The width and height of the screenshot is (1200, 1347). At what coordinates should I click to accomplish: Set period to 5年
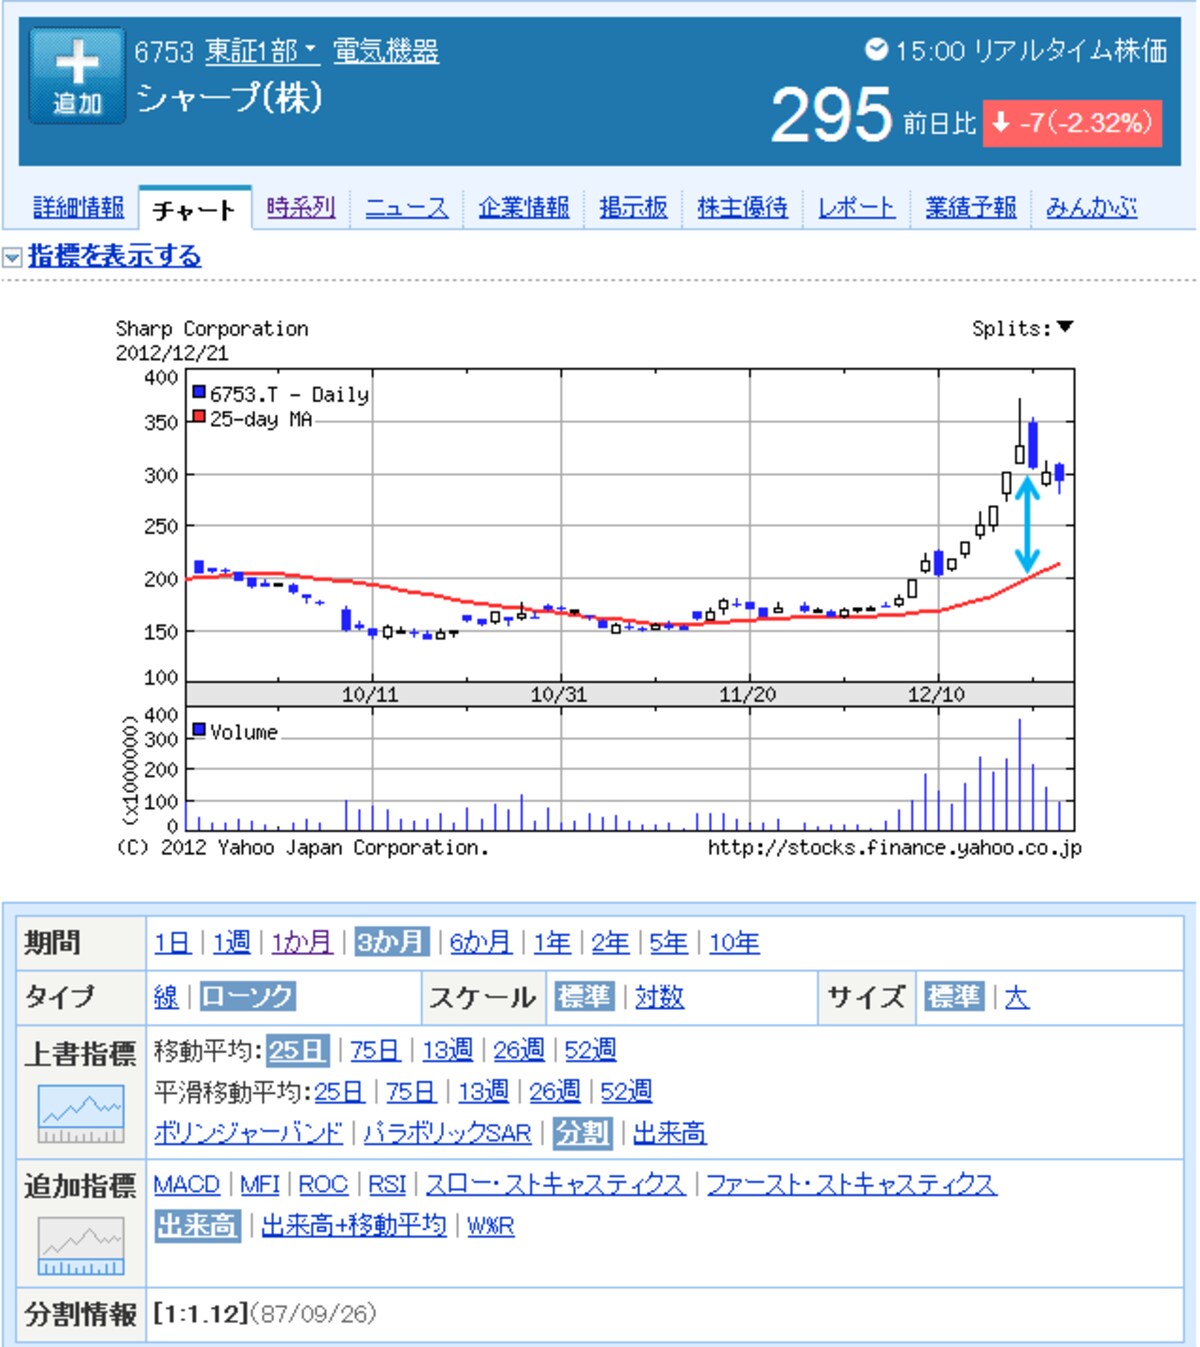click(669, 942)
